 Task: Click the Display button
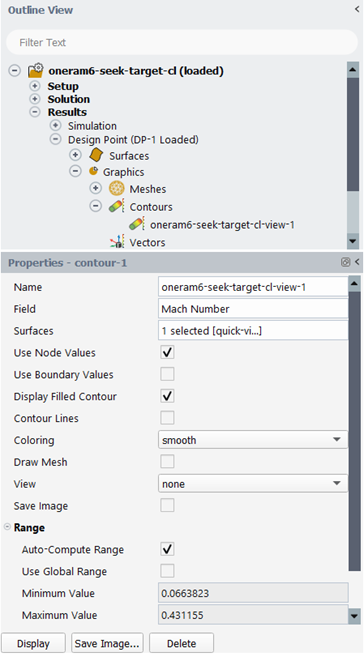point(33,643)
